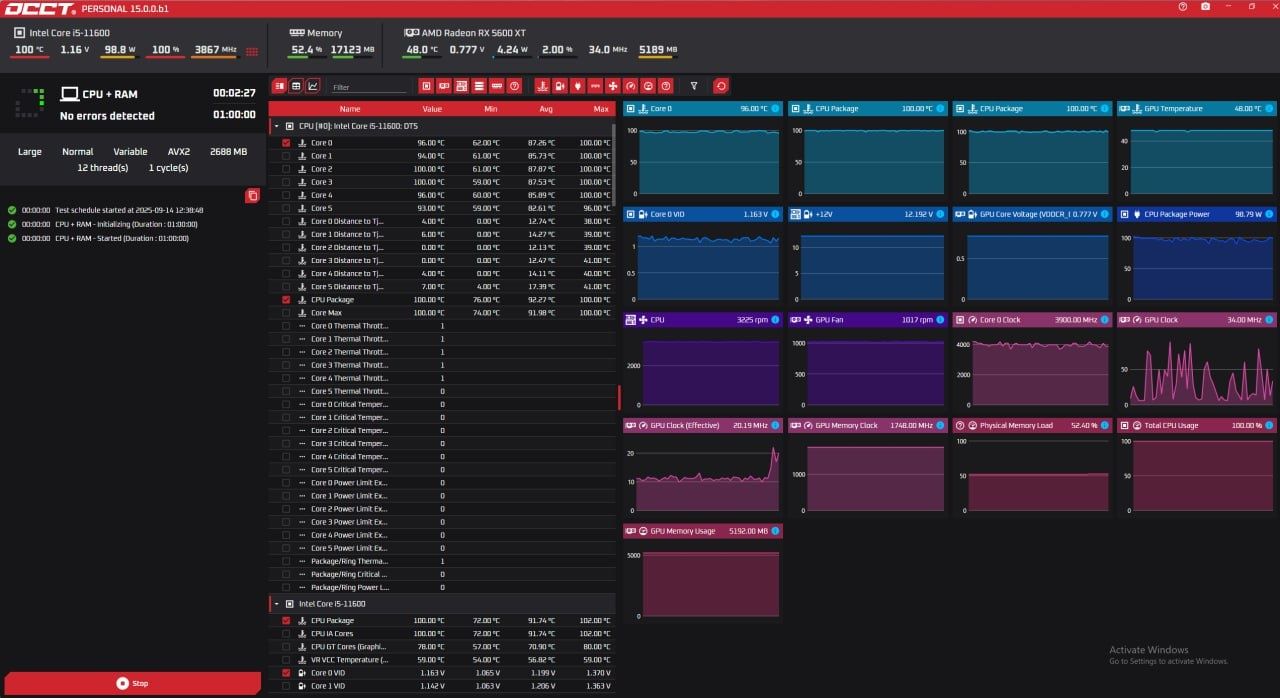
Task: Take a screenshot with camera icon
Action: 1205,6
